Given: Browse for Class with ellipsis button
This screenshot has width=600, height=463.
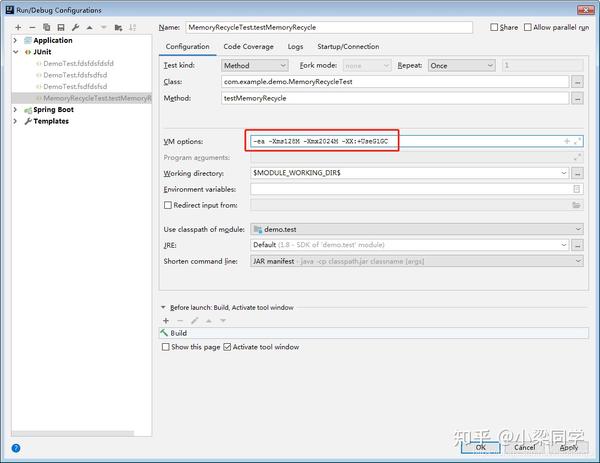Looking at the screenshot, I should (577, 82).
